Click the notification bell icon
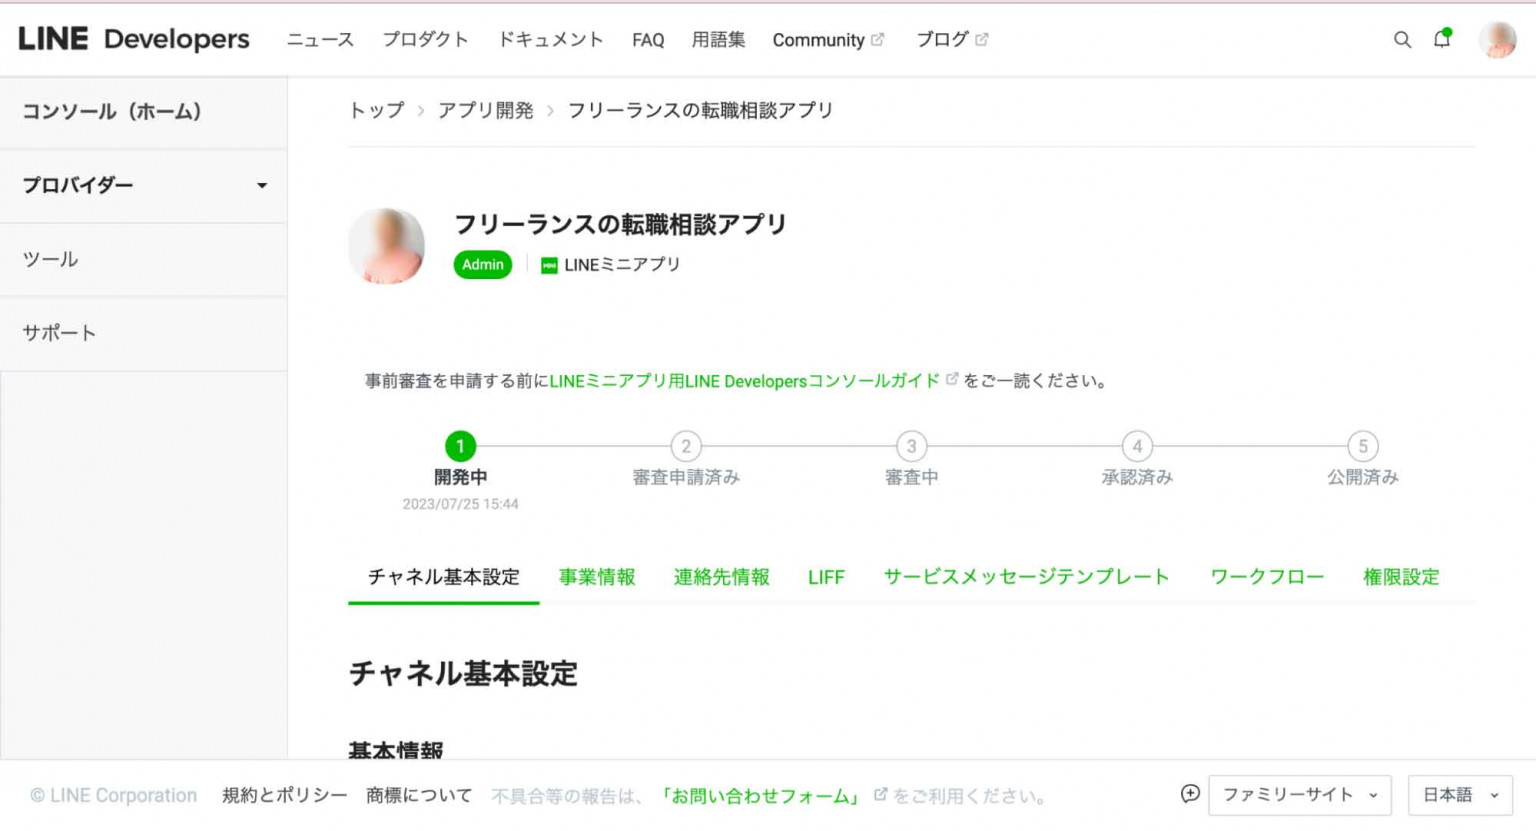 (x=1441, y=40)
